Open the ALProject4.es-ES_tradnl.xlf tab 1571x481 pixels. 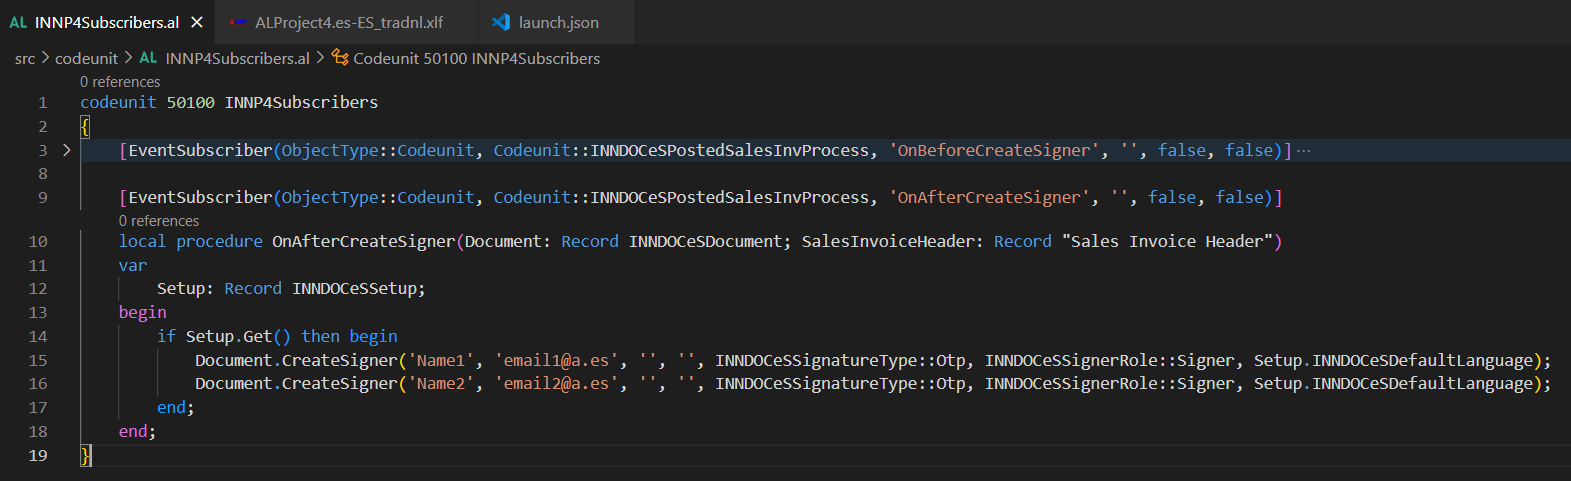click(349, 22)
